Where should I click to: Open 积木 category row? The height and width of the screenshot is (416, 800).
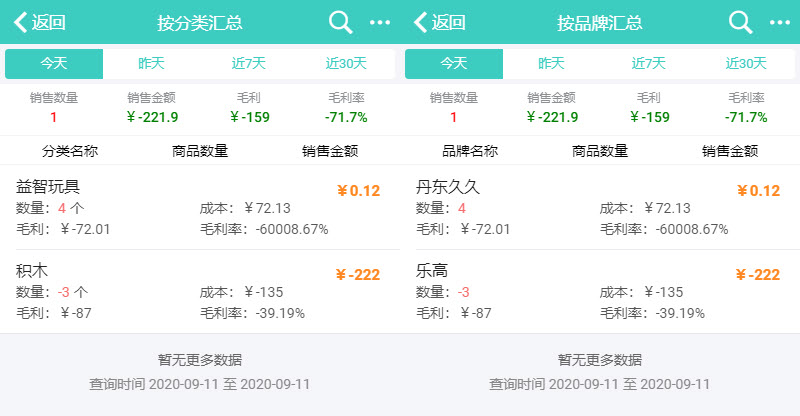point(200,292)
